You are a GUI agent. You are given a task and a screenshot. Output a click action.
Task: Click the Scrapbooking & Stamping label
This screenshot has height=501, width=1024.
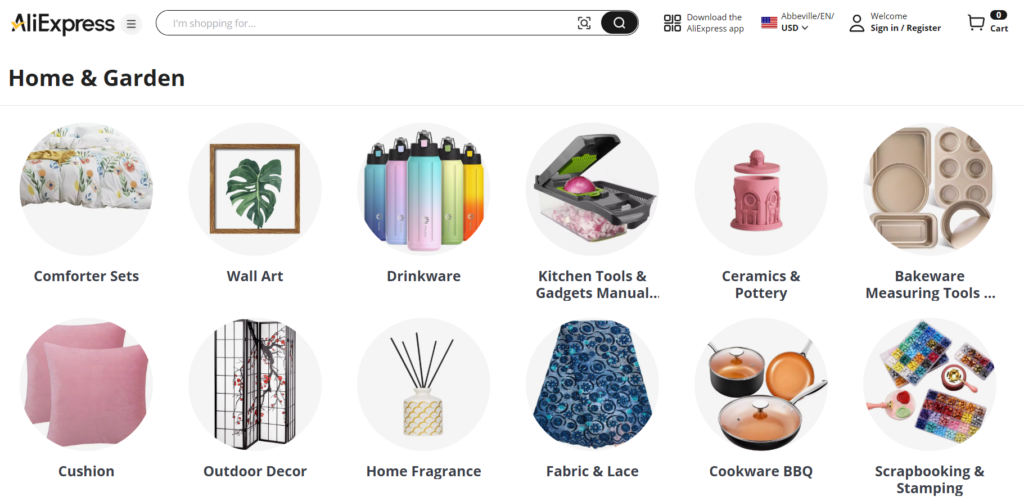point(929,479)
